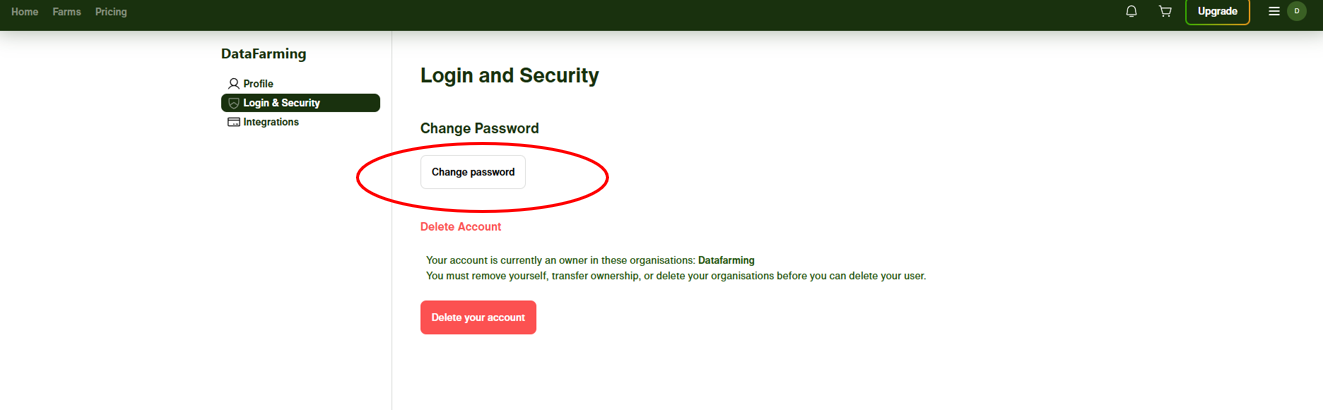Open the hamburger menu in header
Image resolution: width=1323 pixels, height=410 pixels.
(x=1274, y=12)
